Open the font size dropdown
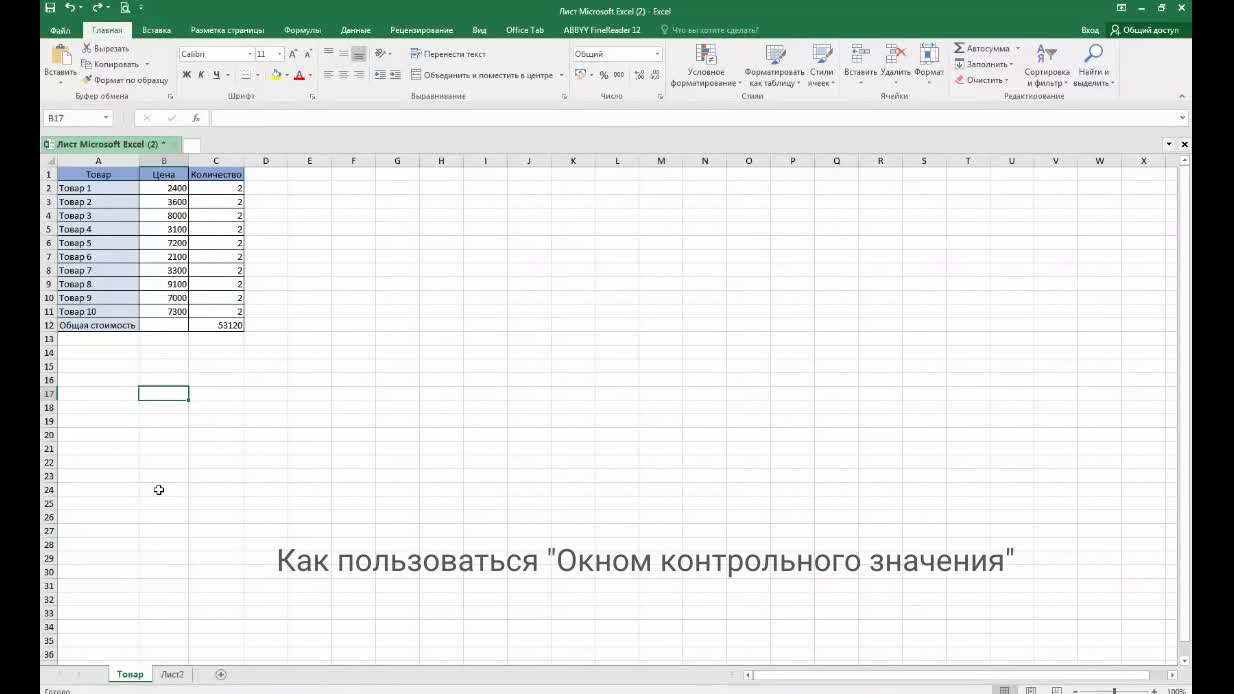This screenshot has width=1234, height=694. [x=278, y=52]
